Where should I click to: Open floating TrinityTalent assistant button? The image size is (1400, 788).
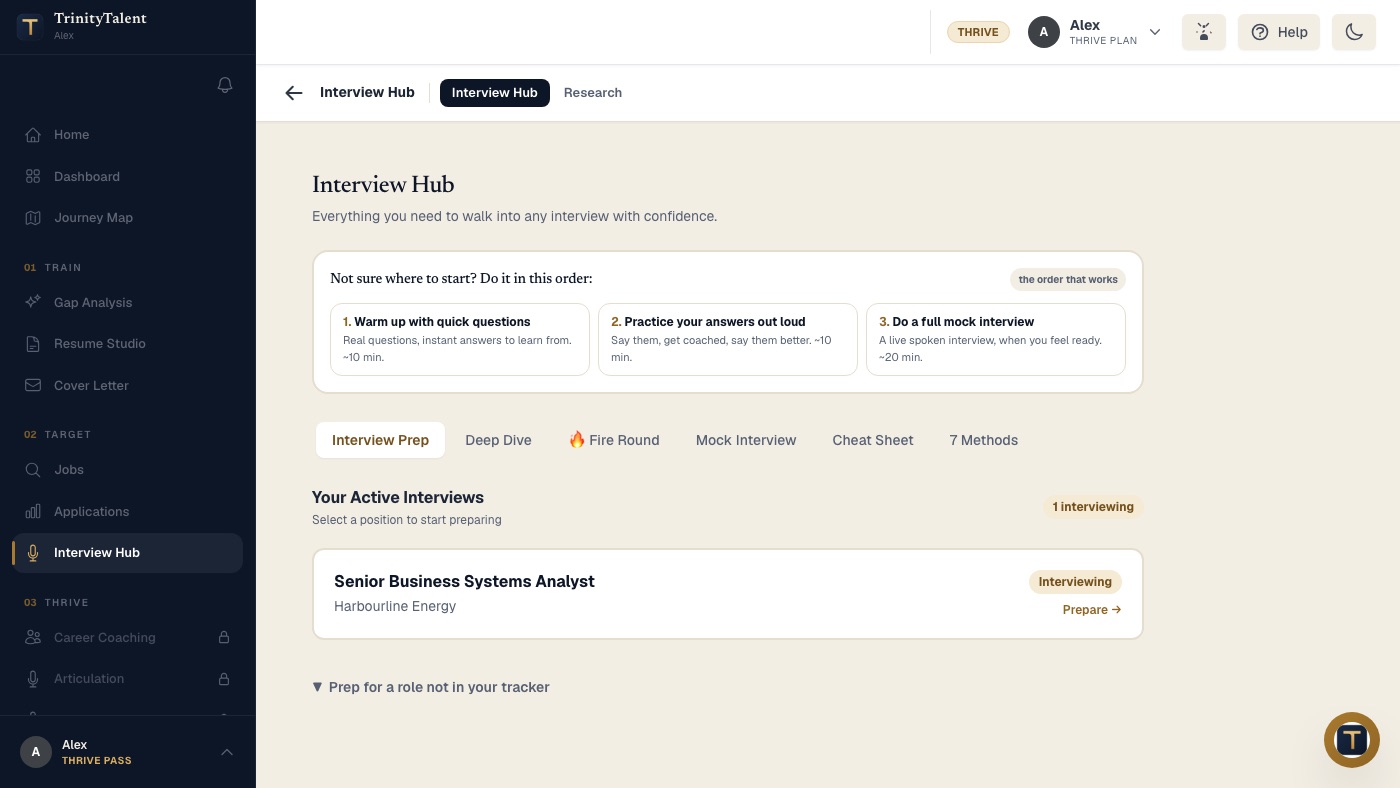[x=1352, y=740]
